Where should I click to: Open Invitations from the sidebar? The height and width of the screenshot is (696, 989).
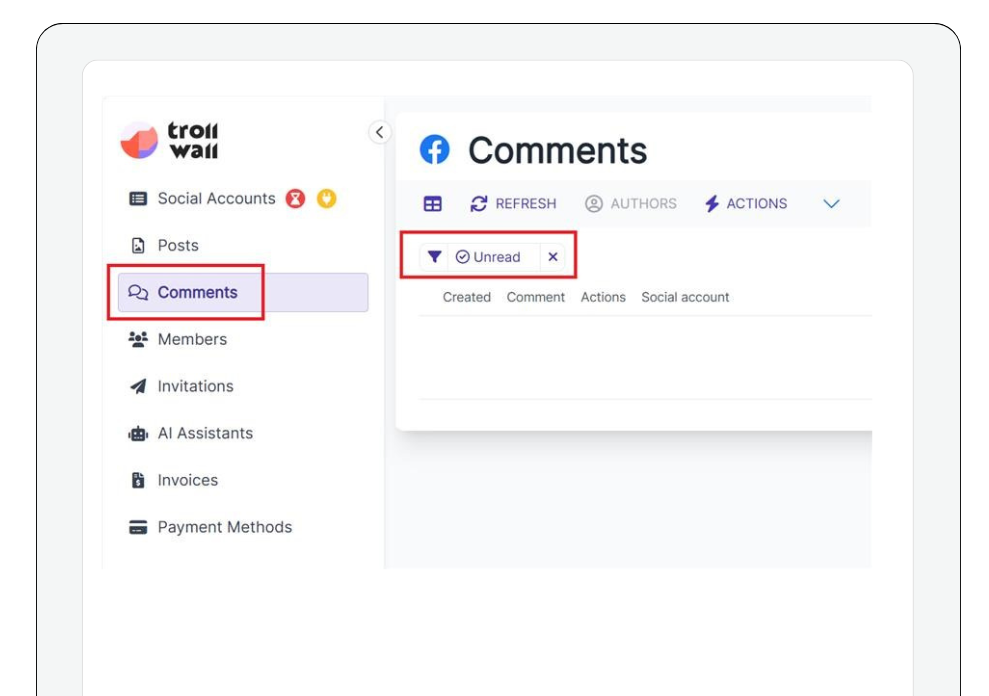[195, 386]
